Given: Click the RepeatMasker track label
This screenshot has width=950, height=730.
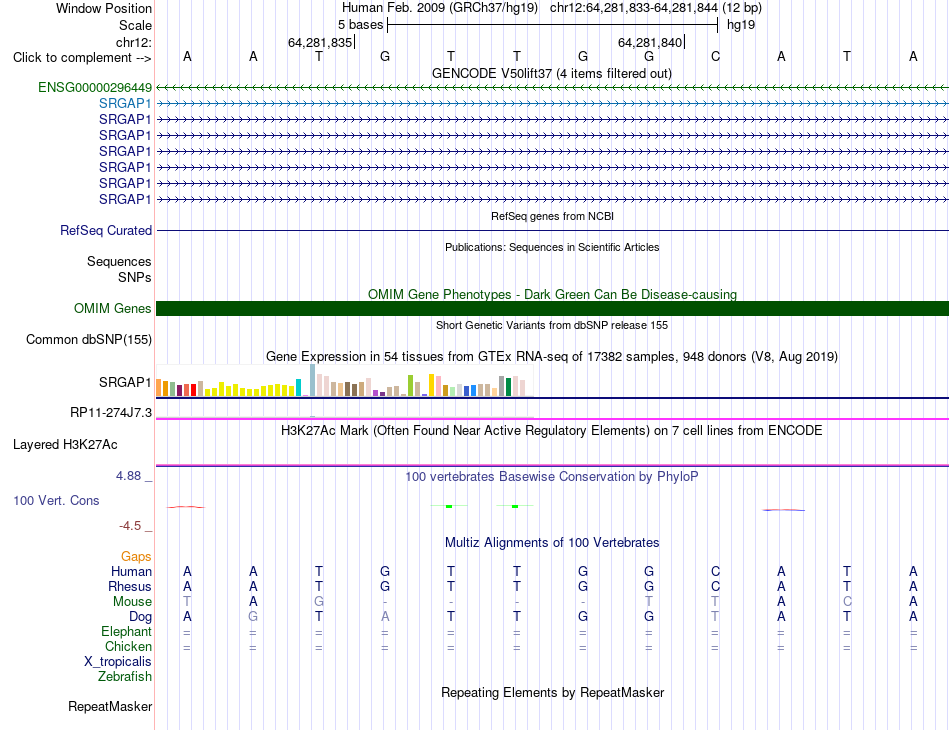Looking at the screenshot, I should [110, 706].
